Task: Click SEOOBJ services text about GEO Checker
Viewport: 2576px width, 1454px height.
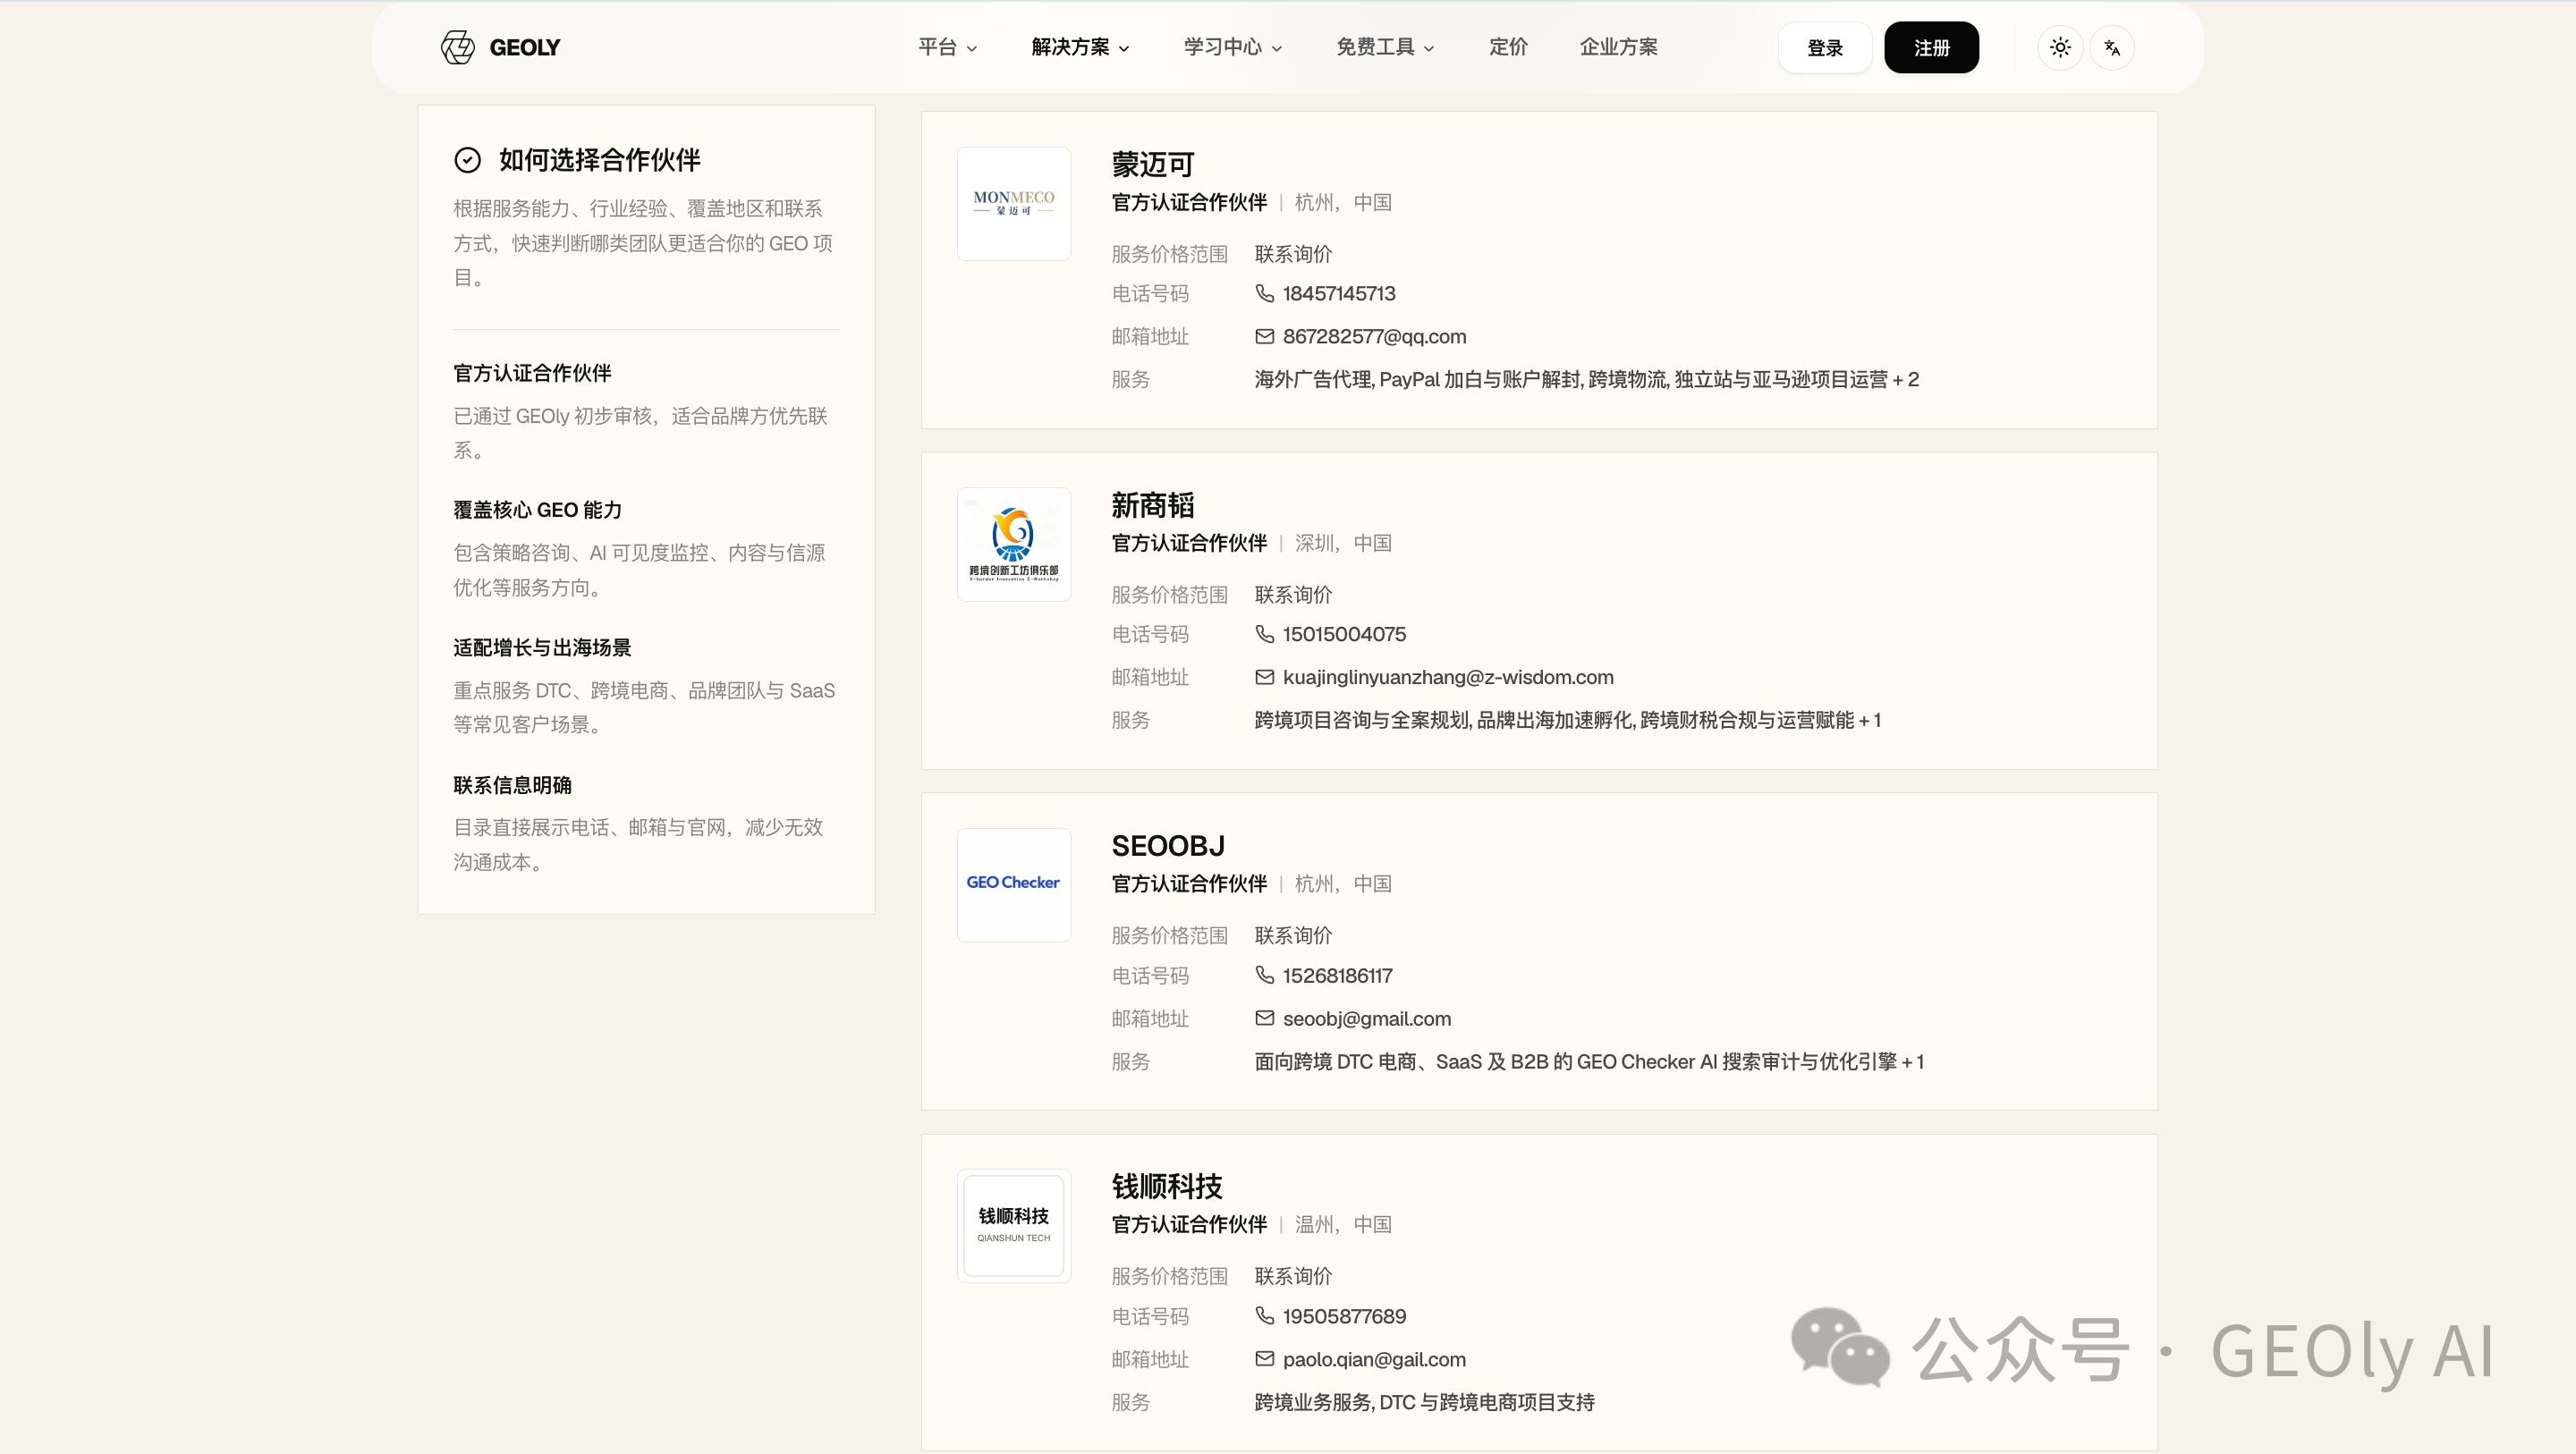Action: pos(1589,1061)
